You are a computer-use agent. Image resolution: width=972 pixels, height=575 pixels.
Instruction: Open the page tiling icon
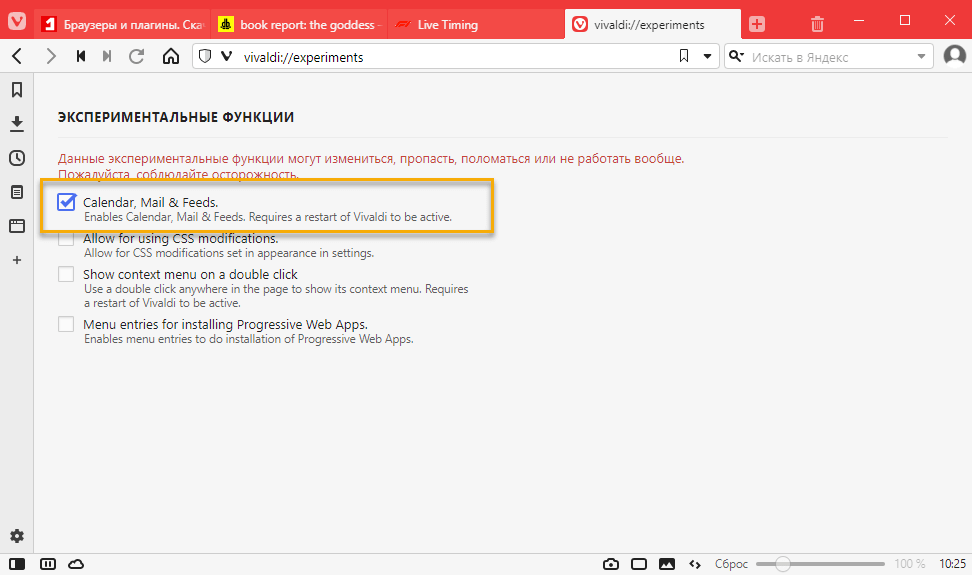(638, 564)
